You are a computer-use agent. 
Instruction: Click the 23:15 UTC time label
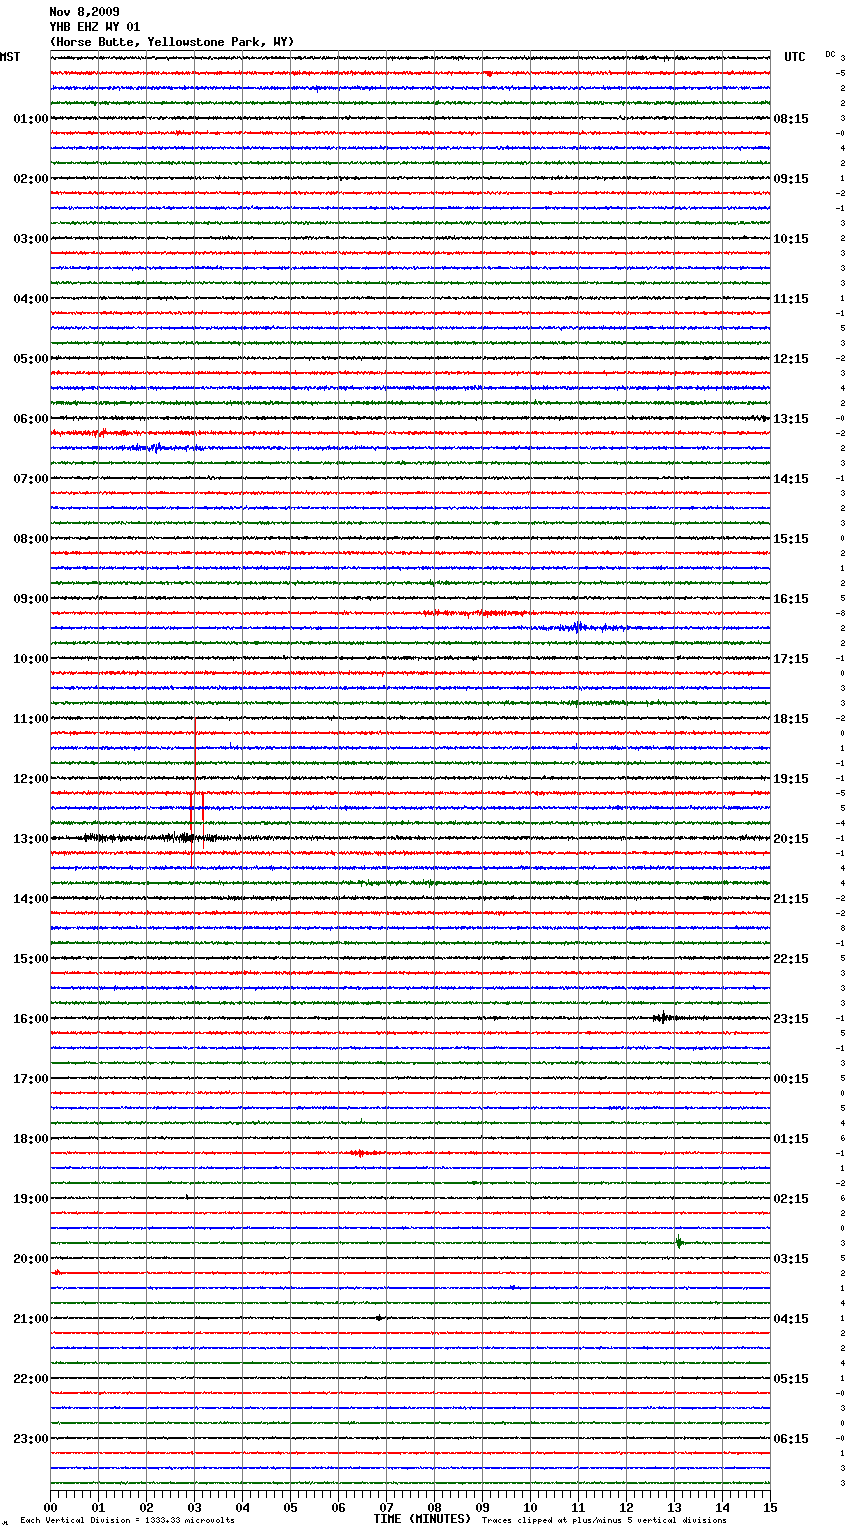pos(791,1019)
